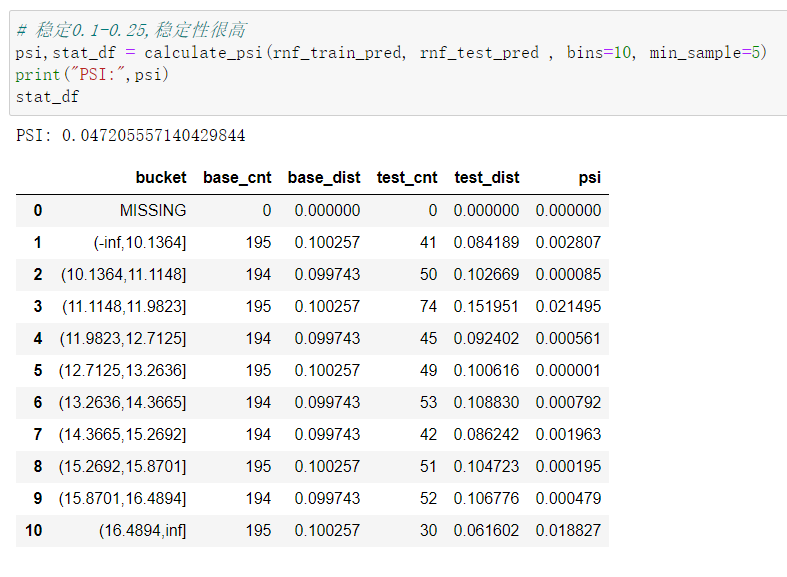Click test_cnt value 74
This screenshot has height=577, width=787.
(429, 306)
